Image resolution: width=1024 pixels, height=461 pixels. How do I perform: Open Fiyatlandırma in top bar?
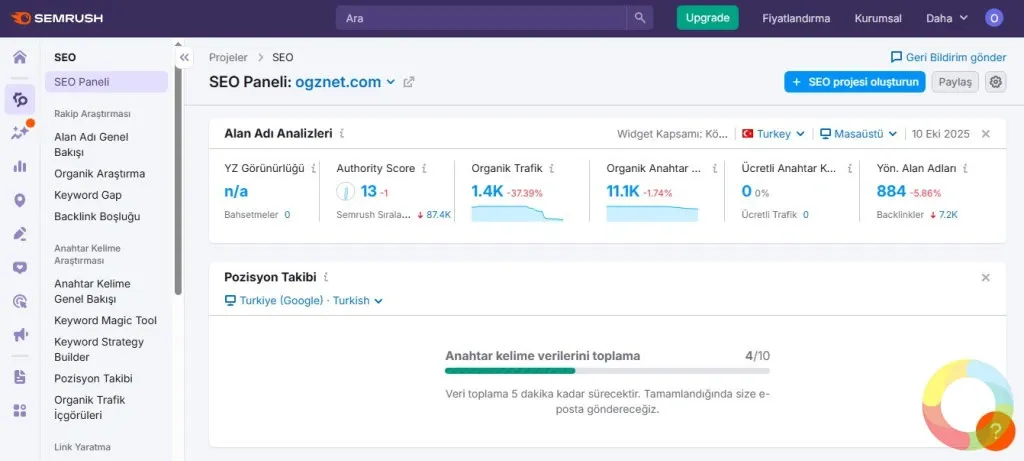(796, 18)
